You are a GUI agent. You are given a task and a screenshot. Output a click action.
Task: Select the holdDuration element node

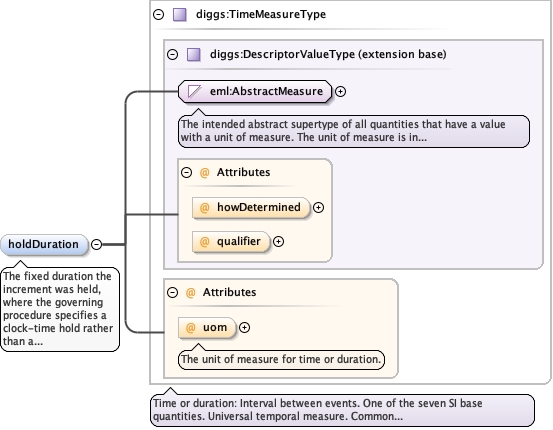[44, 244]
